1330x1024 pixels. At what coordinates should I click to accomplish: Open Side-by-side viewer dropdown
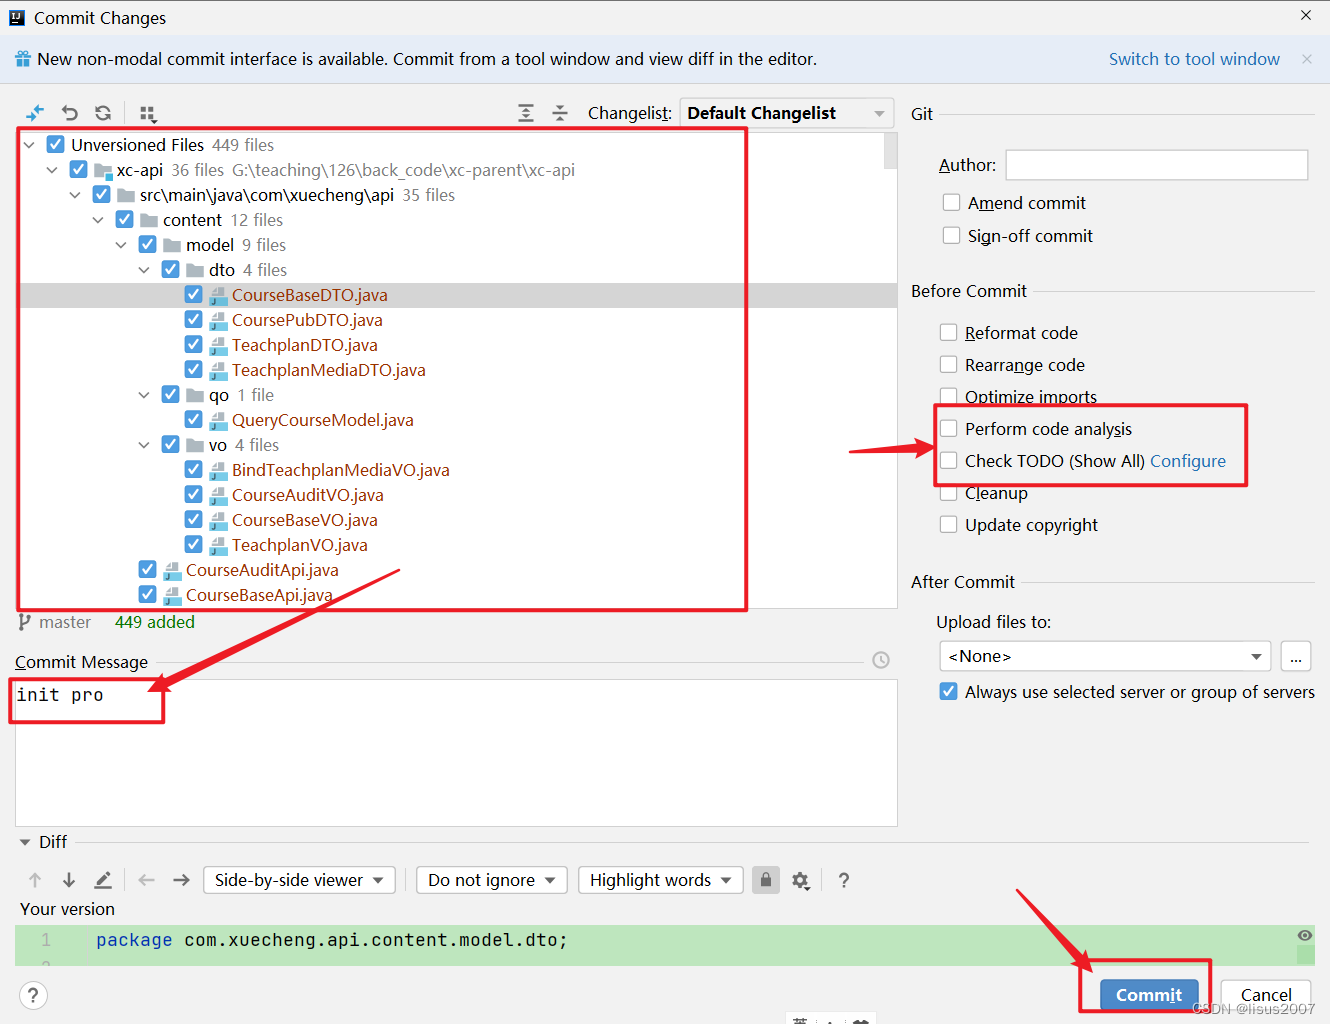[299, 880]
